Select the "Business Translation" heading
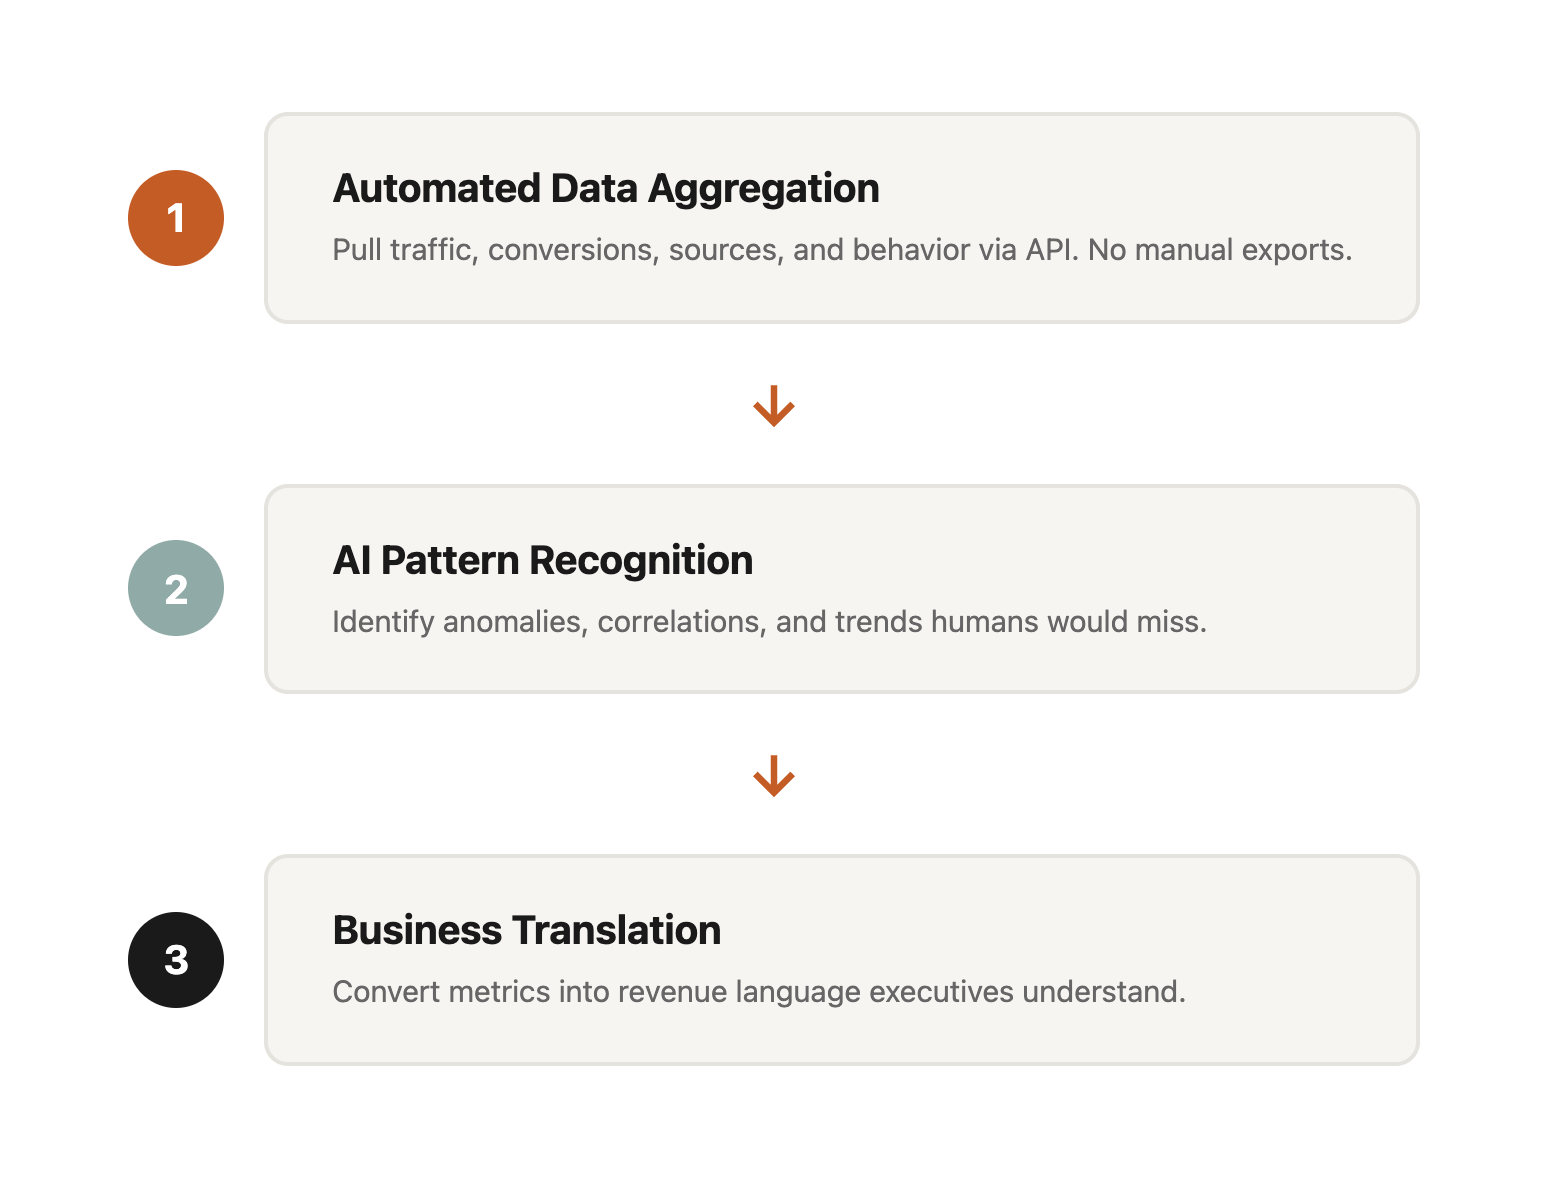1550x1178 pixels. [x=527, y=930]
